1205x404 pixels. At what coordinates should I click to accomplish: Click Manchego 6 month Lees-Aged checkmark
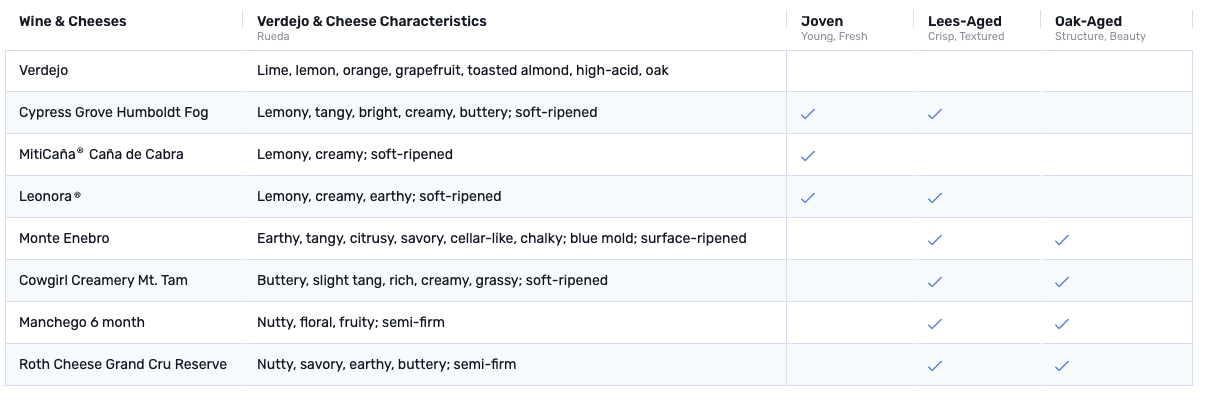935,324
